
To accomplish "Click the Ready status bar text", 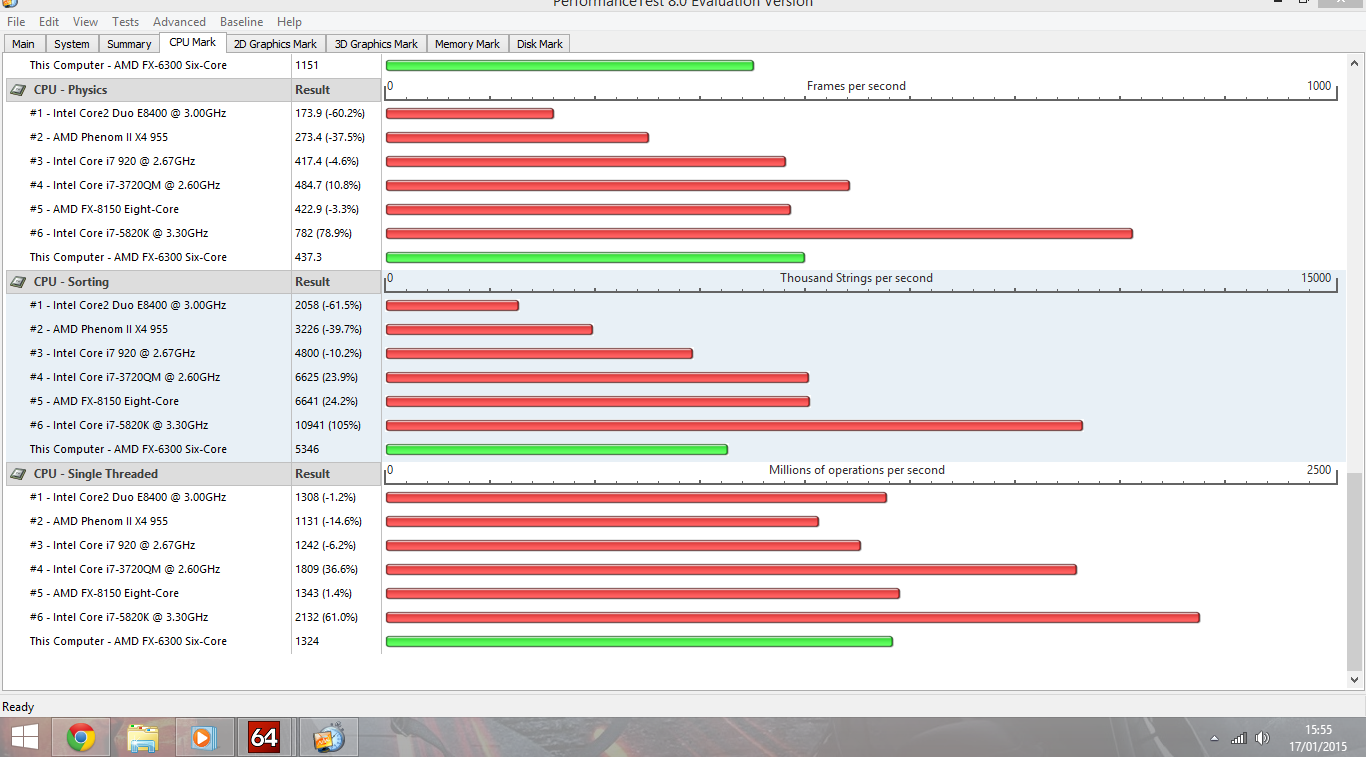I will pos(18,707).
